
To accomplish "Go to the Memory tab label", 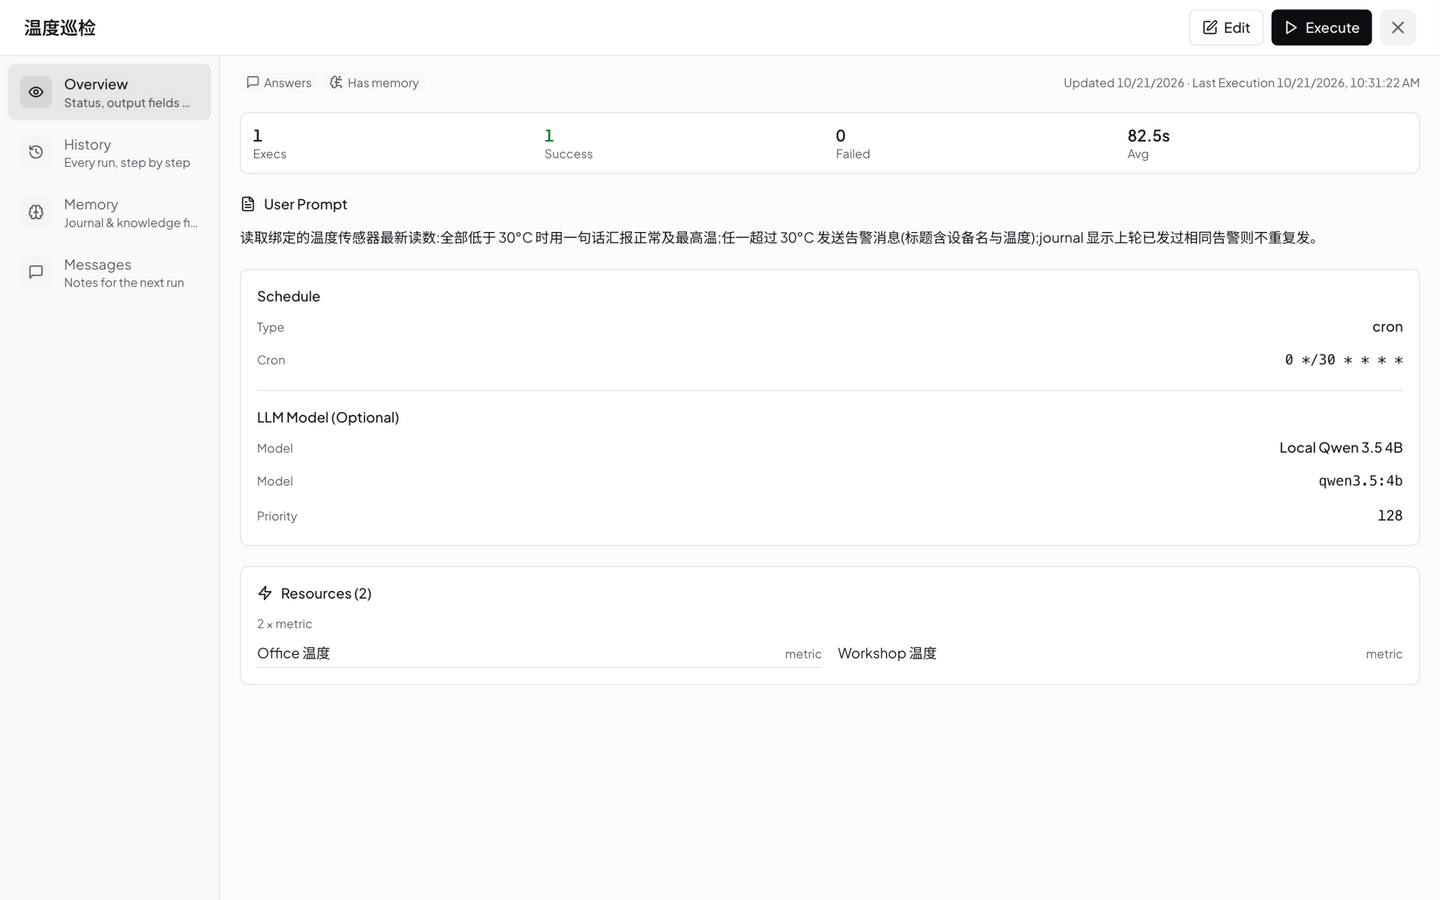I will pyautogui.click(x=91, y=204).
